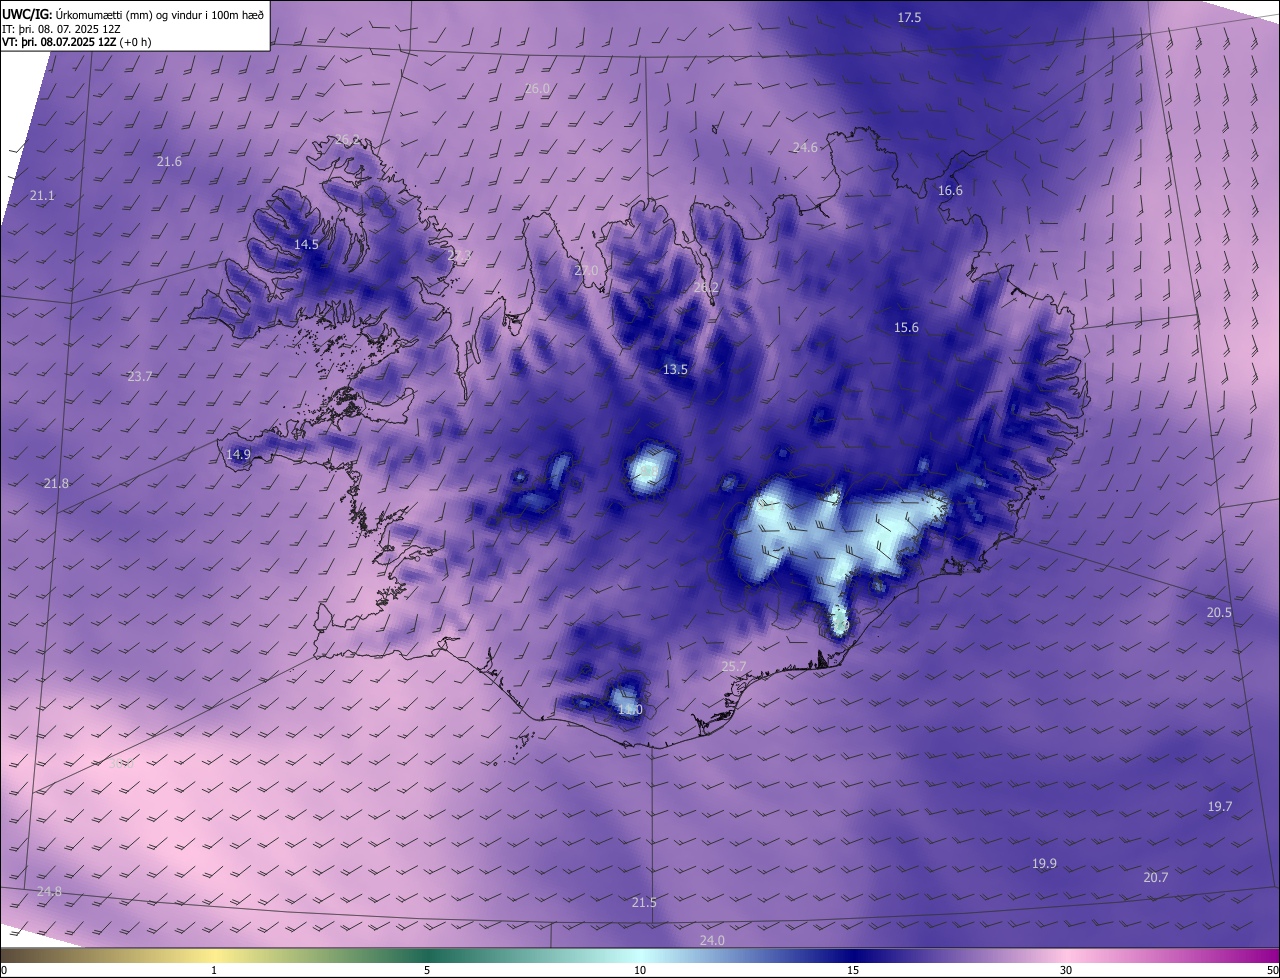Click the 21.8 value label

coord(56,484)
